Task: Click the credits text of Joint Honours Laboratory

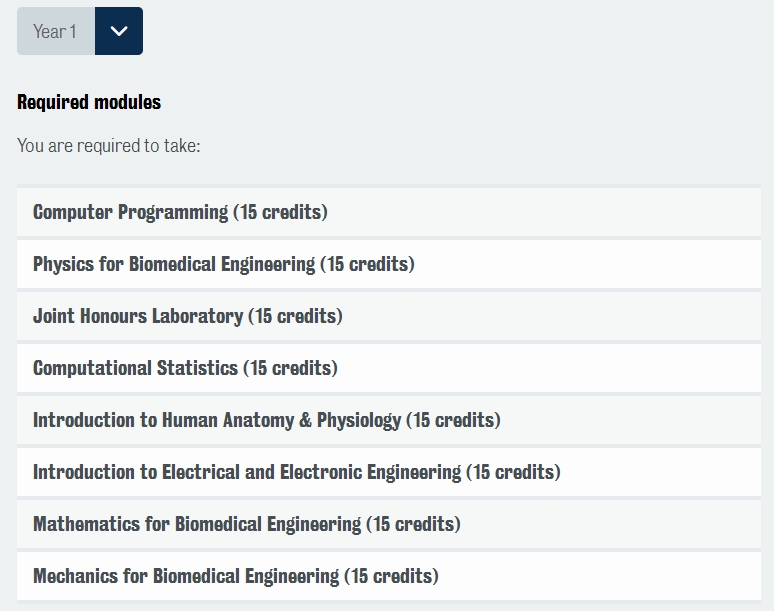Action: [x=296, y=316]
